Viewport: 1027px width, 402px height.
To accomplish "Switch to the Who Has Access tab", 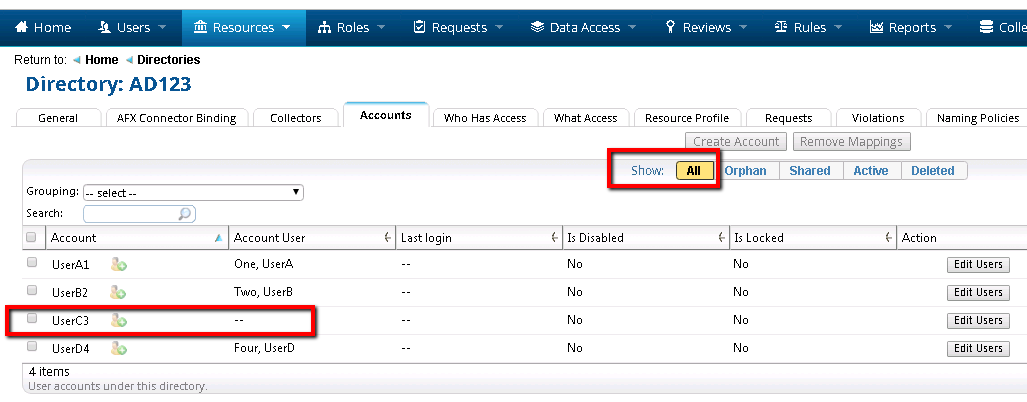I will [485, 118].
